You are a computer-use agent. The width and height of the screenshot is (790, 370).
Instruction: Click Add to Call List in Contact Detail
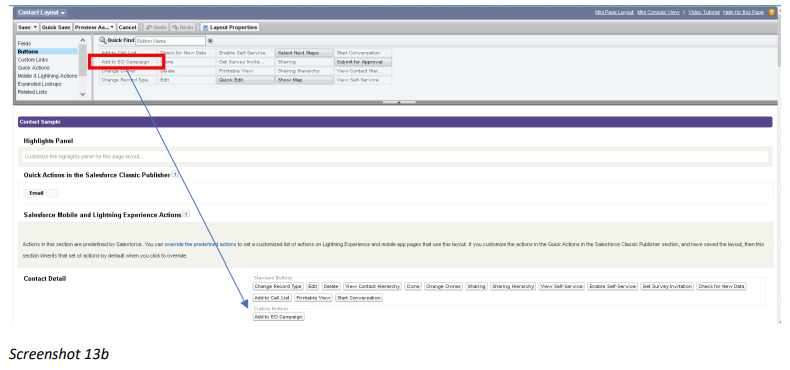point(272,298)
